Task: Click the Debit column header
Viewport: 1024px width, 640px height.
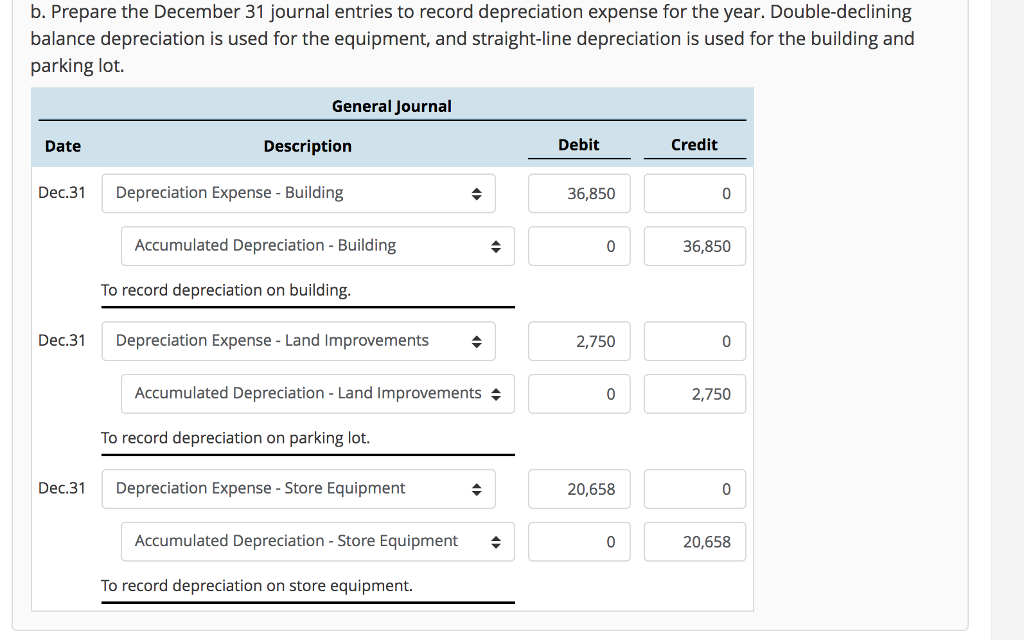Action: click(579, 145)
